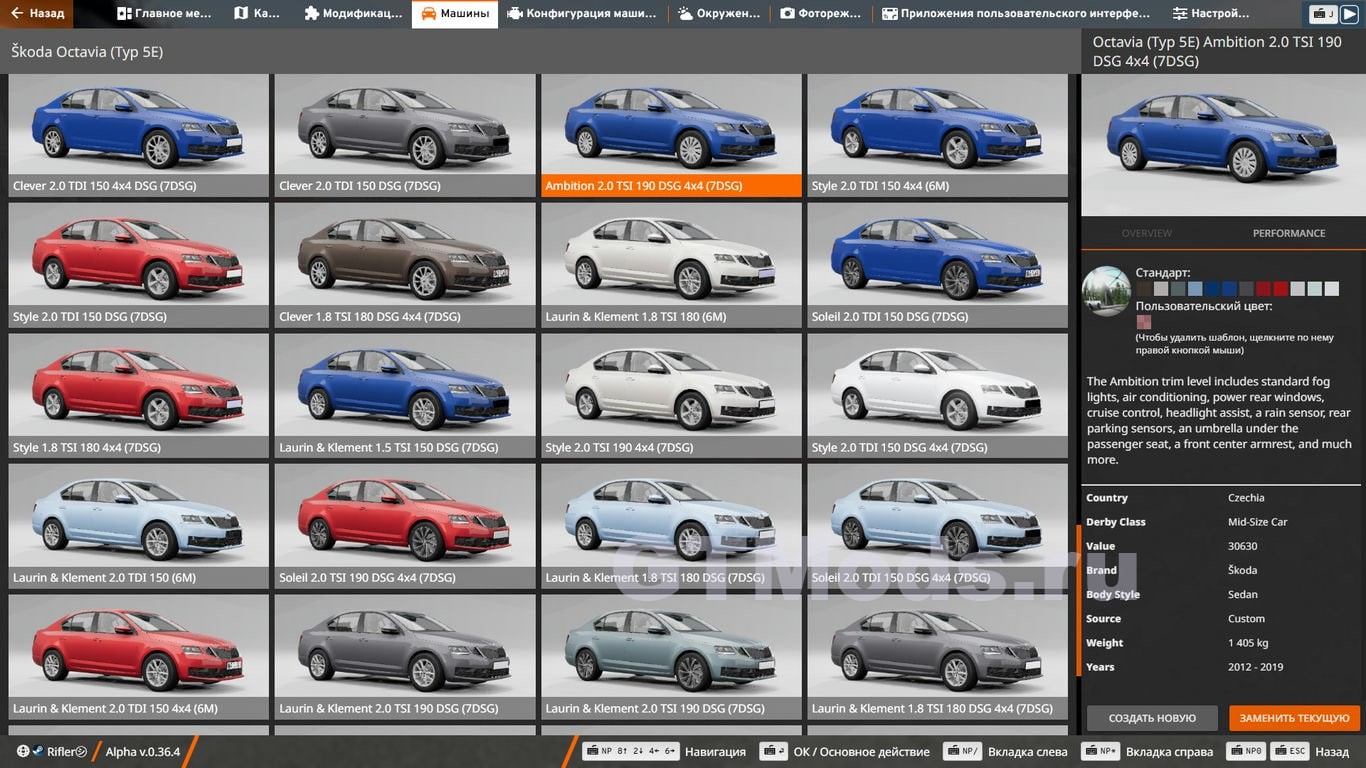Select highlighted Ambition 2.0 TSI 190 DSG 4x4
Screen dimensions: 1366x768
[x=671, y=135]
